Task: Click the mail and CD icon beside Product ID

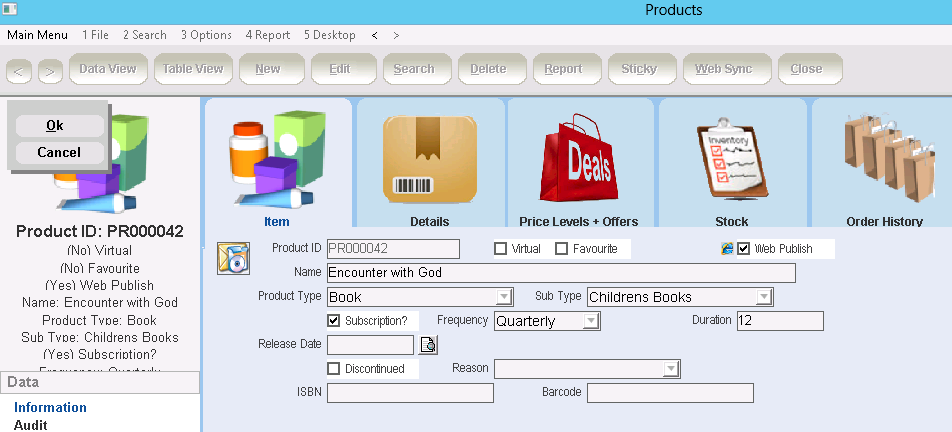Action: tap(234, 259)
